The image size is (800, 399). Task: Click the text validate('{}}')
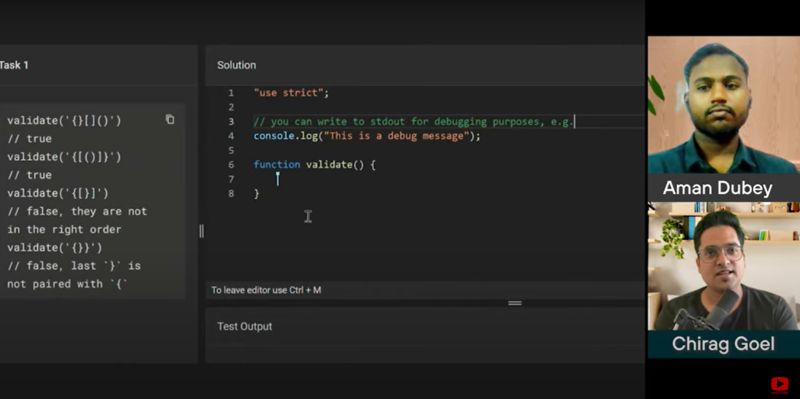click(x=55, y=247)
